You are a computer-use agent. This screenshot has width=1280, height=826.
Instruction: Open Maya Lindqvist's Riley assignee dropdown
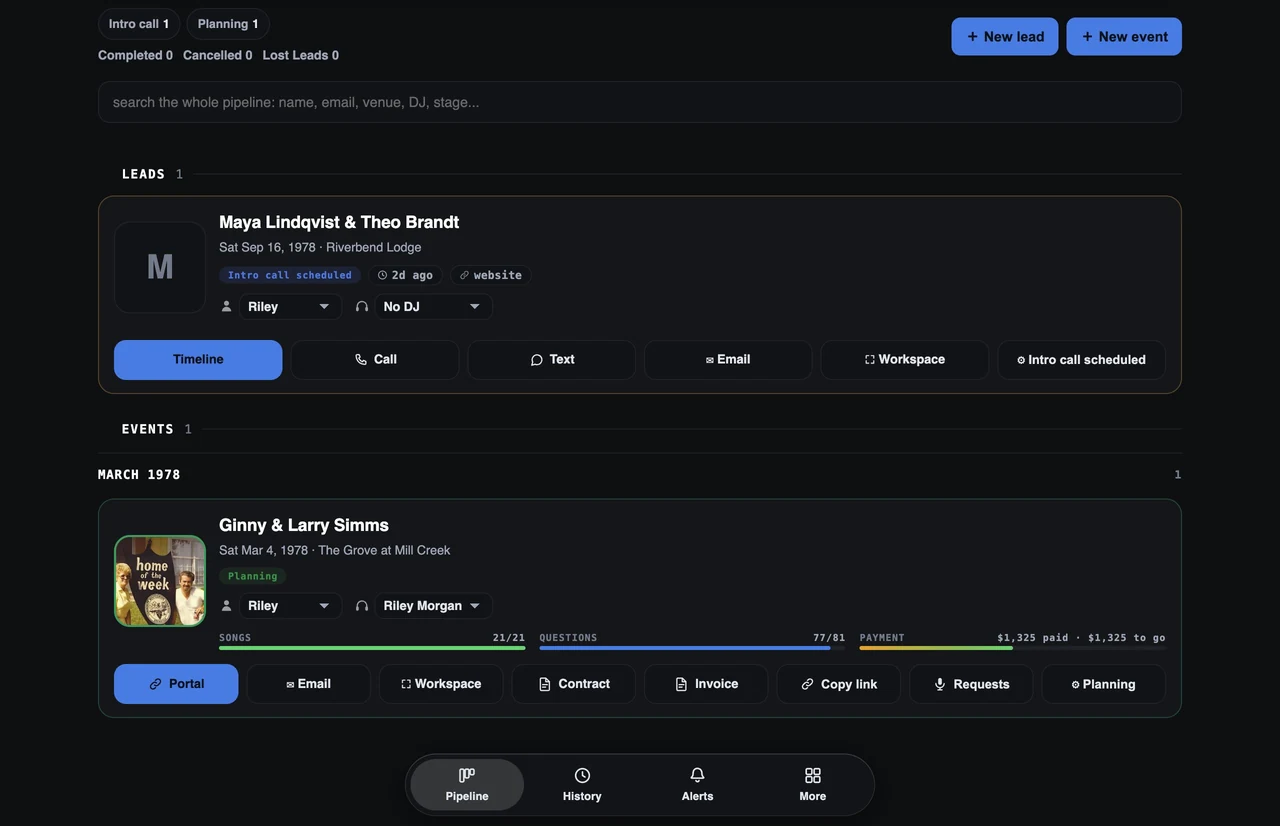(289, 306)
